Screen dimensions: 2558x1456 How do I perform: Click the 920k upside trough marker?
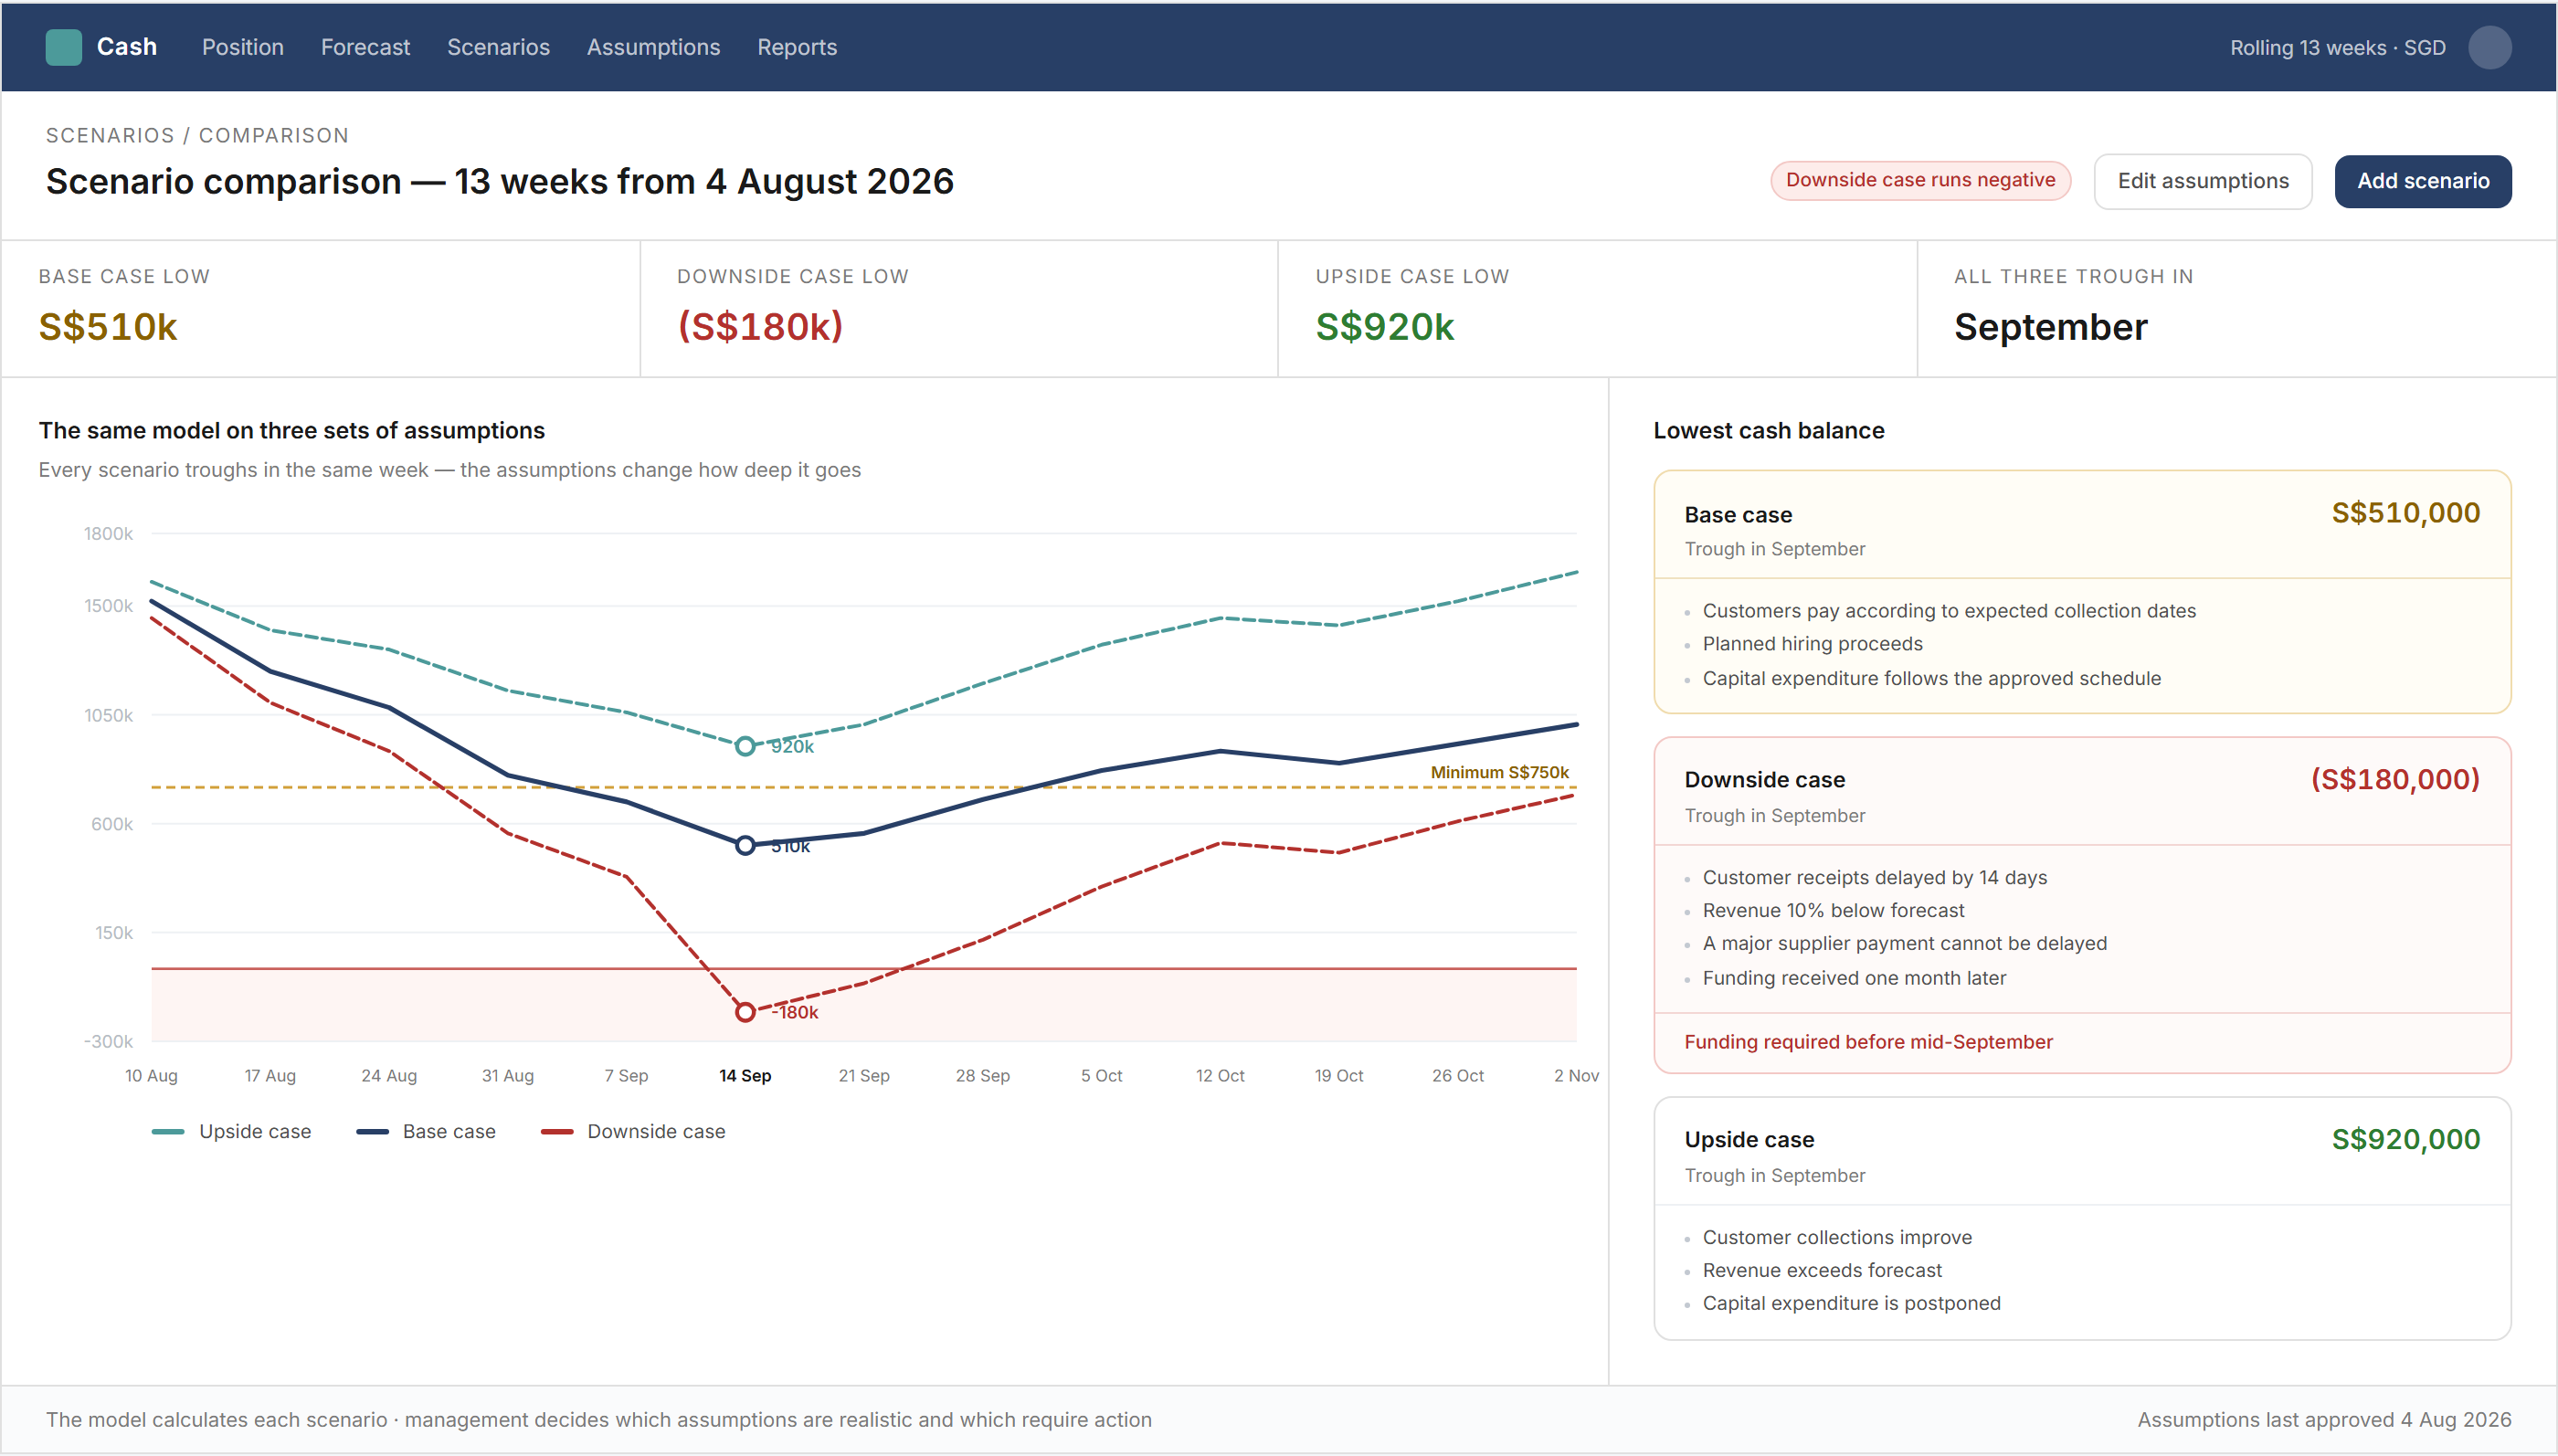pyautogui.click(x=745, y=746)
